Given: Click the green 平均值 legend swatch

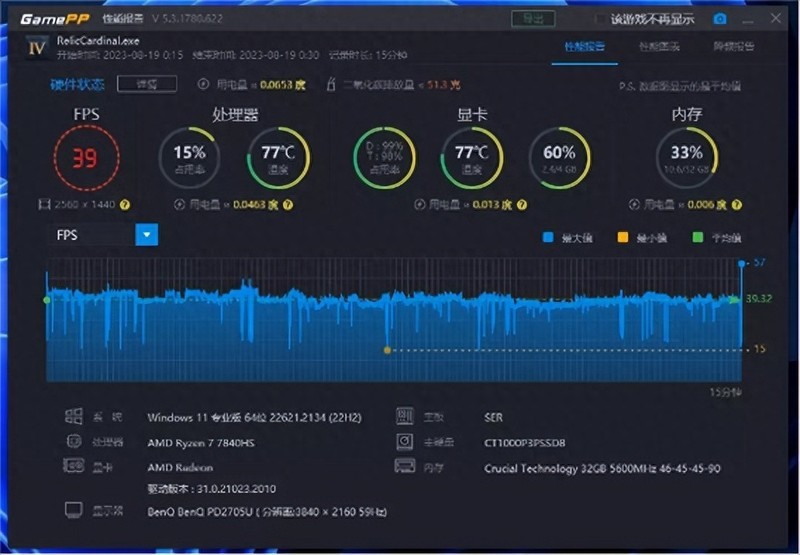Looking at the screenshot, I should coord(698,237).
